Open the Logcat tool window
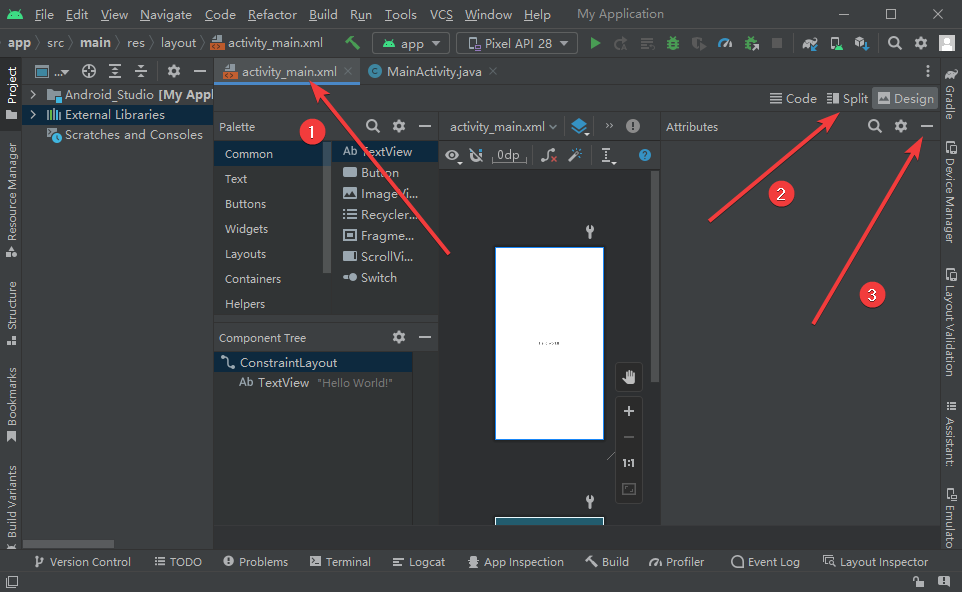Viewport: 962px width, 592px height. (x=418, y=562)
